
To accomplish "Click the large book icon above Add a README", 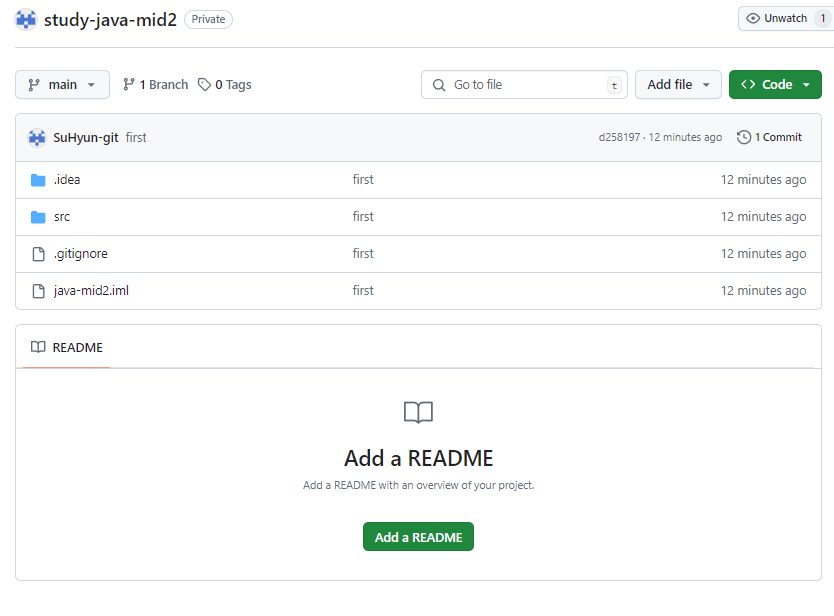I will click(419, 412).
